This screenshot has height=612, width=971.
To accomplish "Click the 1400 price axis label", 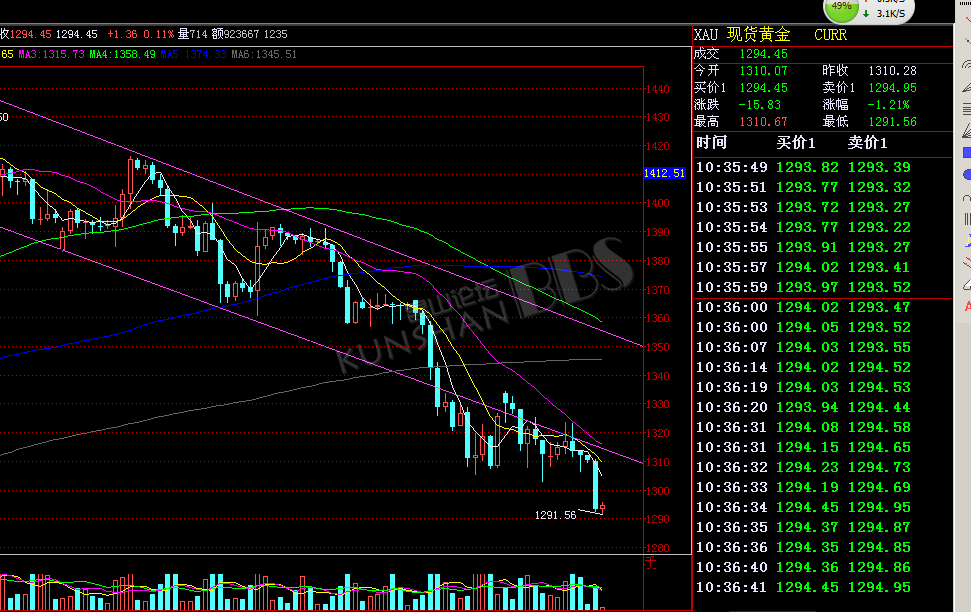I will (658, 203).
